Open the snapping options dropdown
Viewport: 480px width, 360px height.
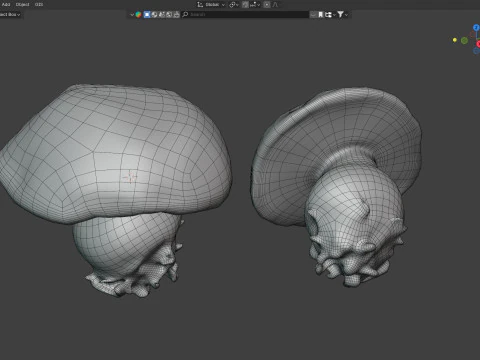point(255,5)
